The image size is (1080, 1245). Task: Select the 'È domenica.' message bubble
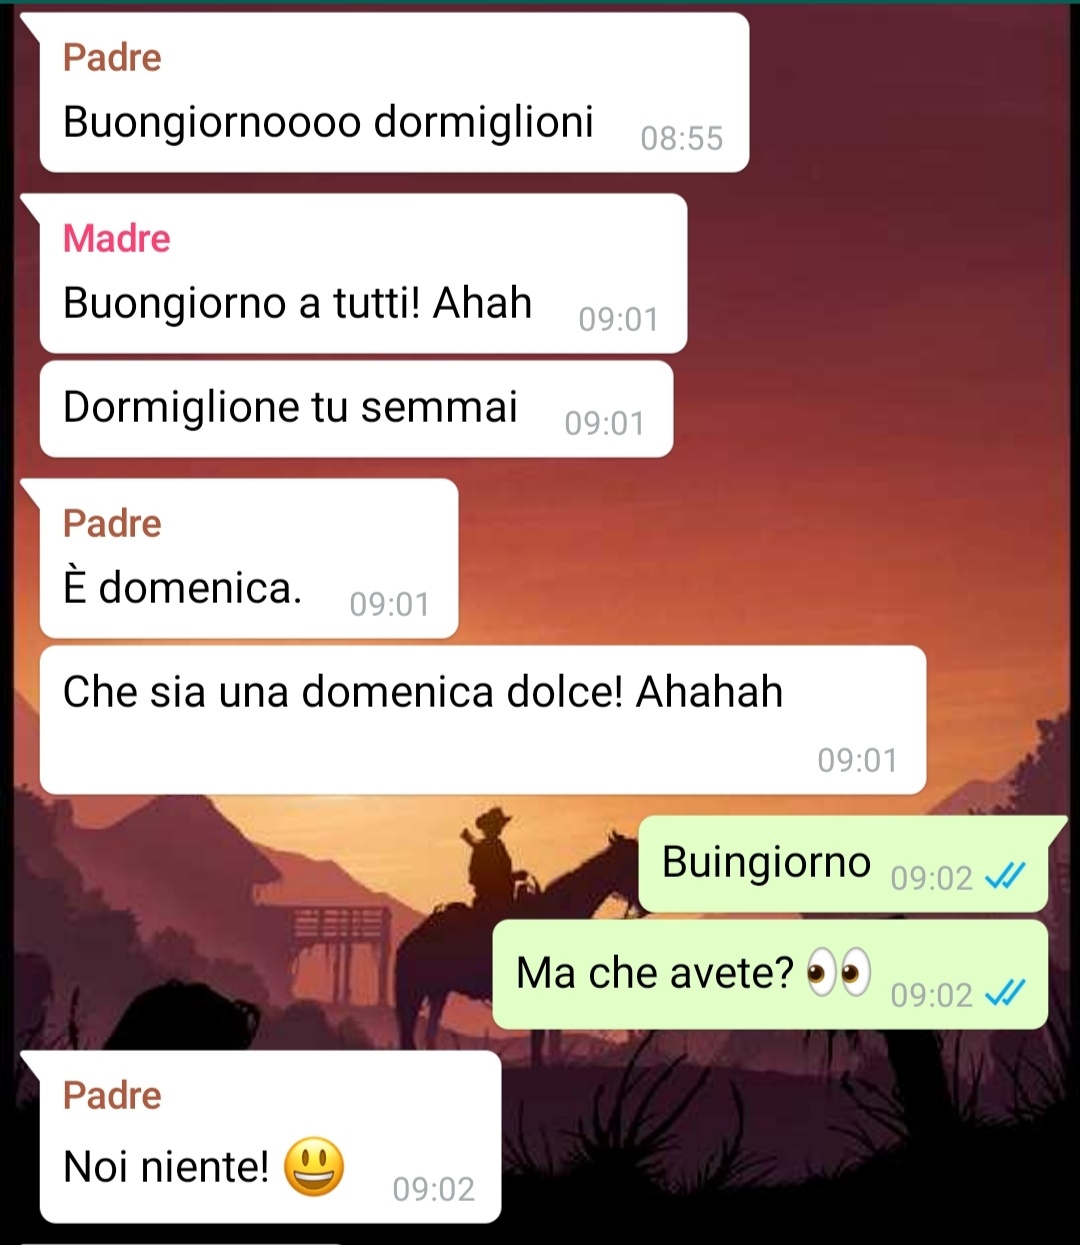click(x=249, y=558)
